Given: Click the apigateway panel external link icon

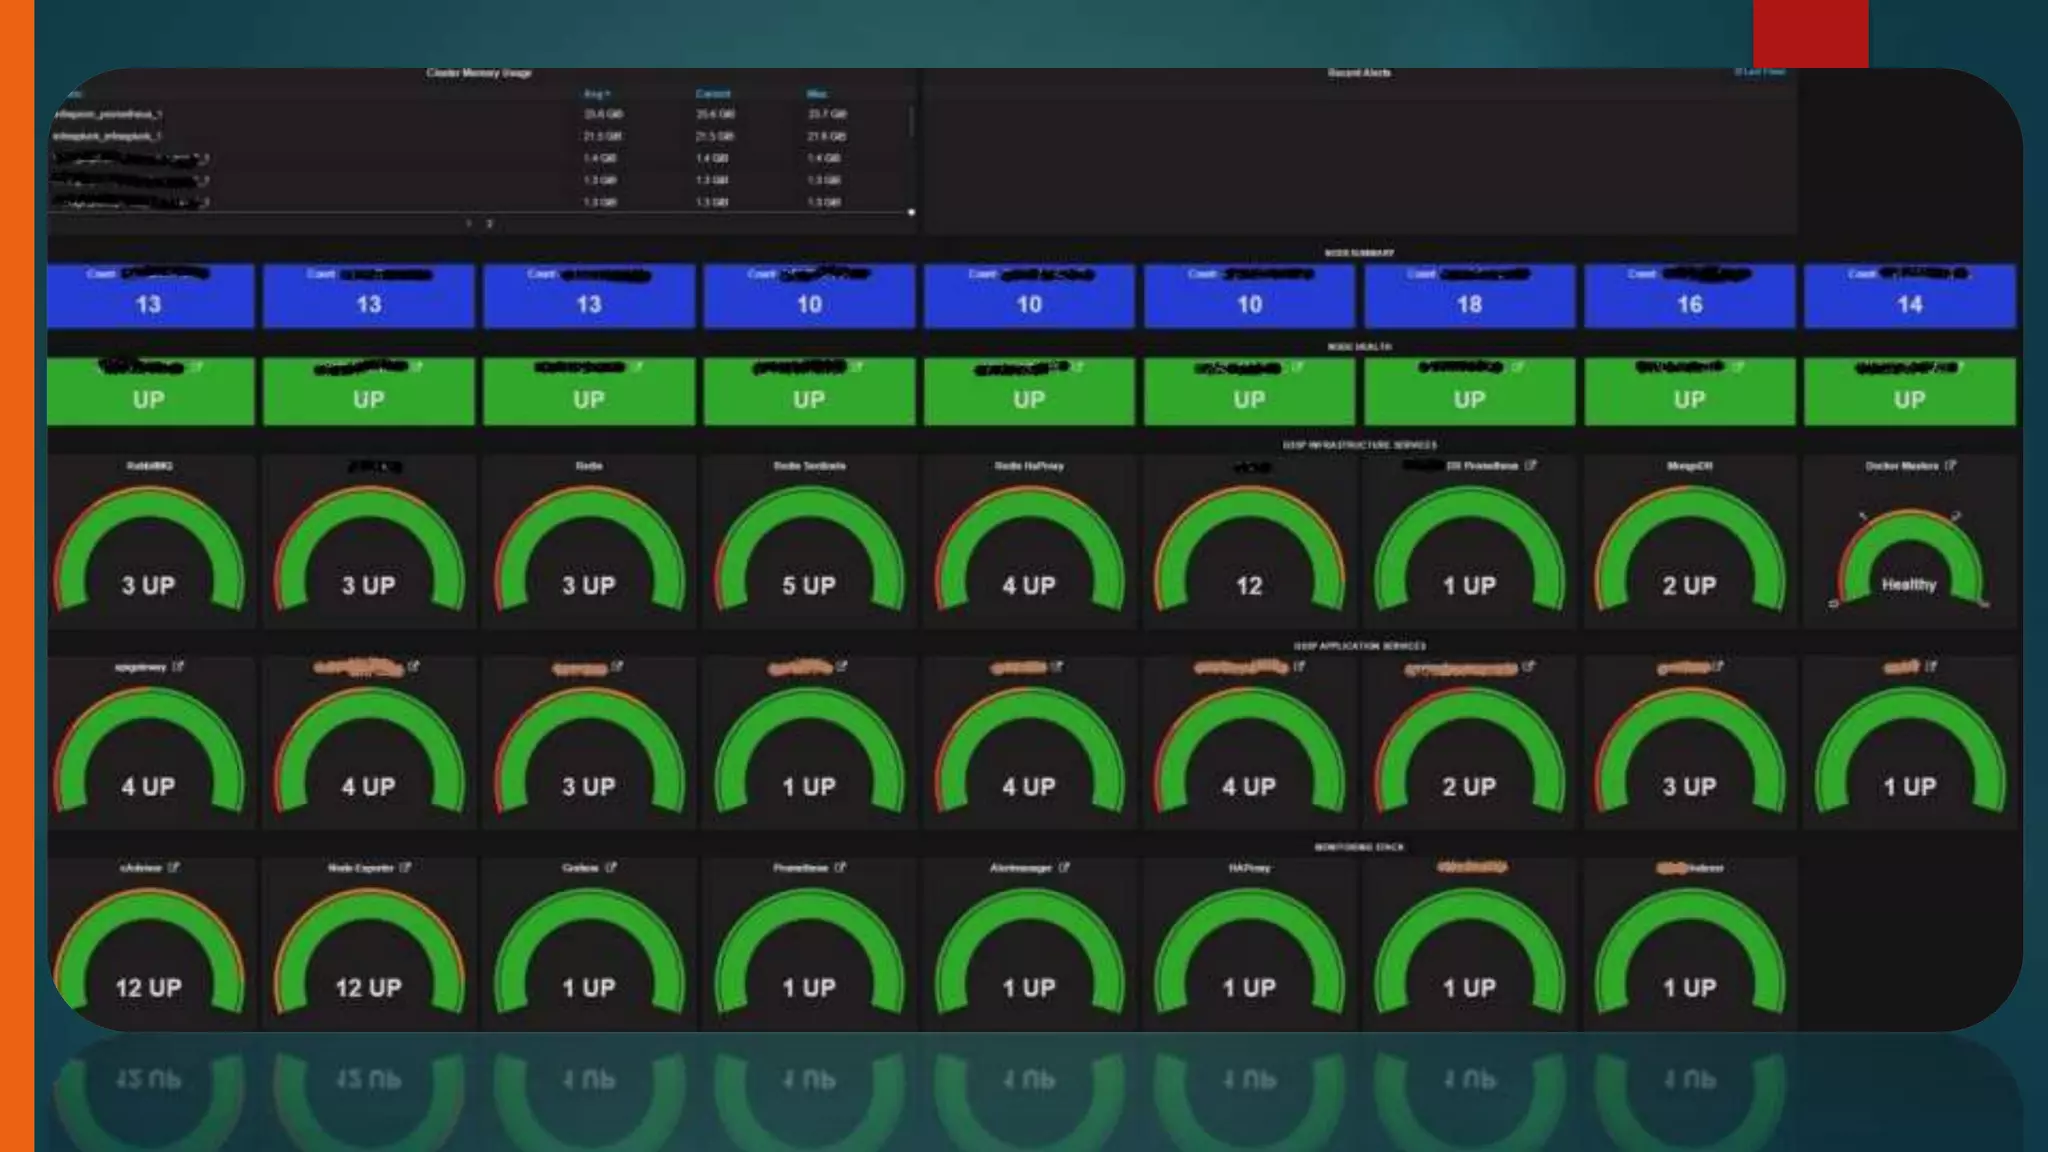Looking at the screenshot, I should point(178,666).
